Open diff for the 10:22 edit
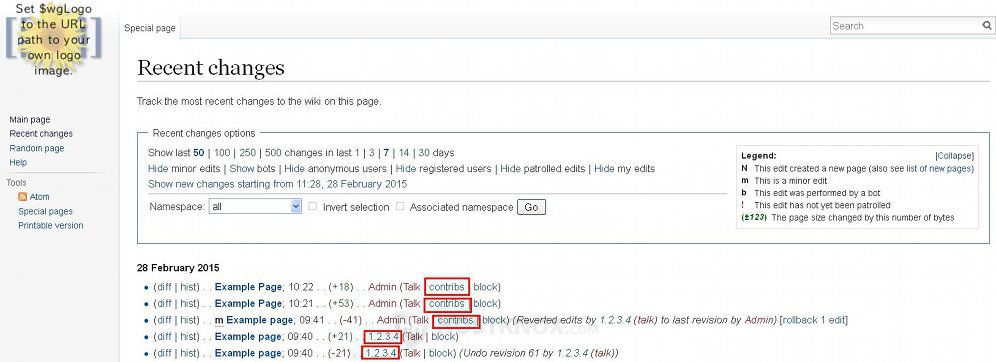Screen dimensions: 996x362 pyautogui.click(x=164, y=287)
